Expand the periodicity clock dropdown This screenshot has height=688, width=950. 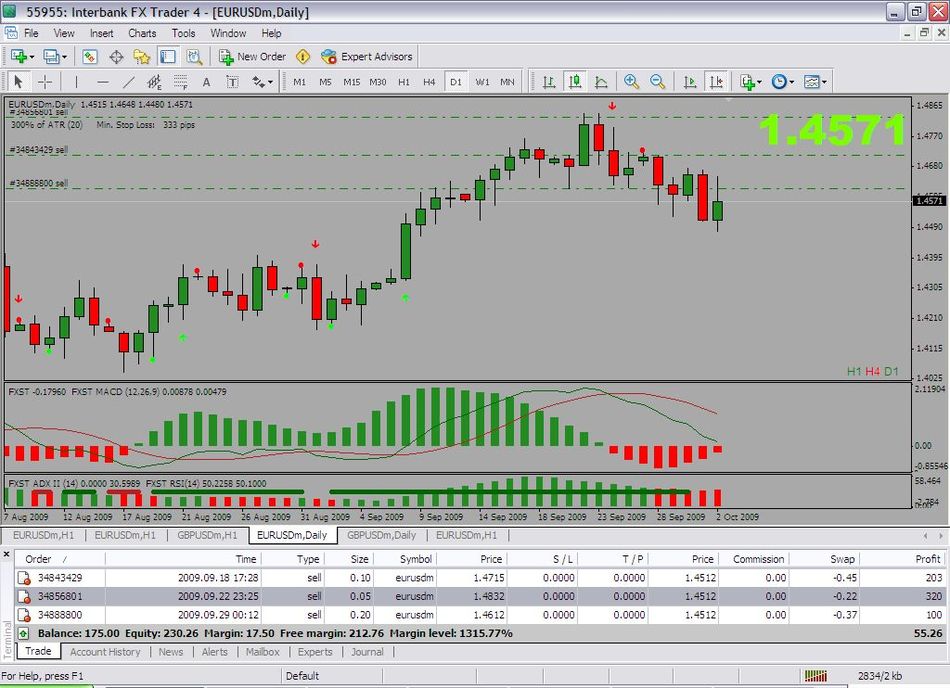pyautogui.click(x=783, y=82)
